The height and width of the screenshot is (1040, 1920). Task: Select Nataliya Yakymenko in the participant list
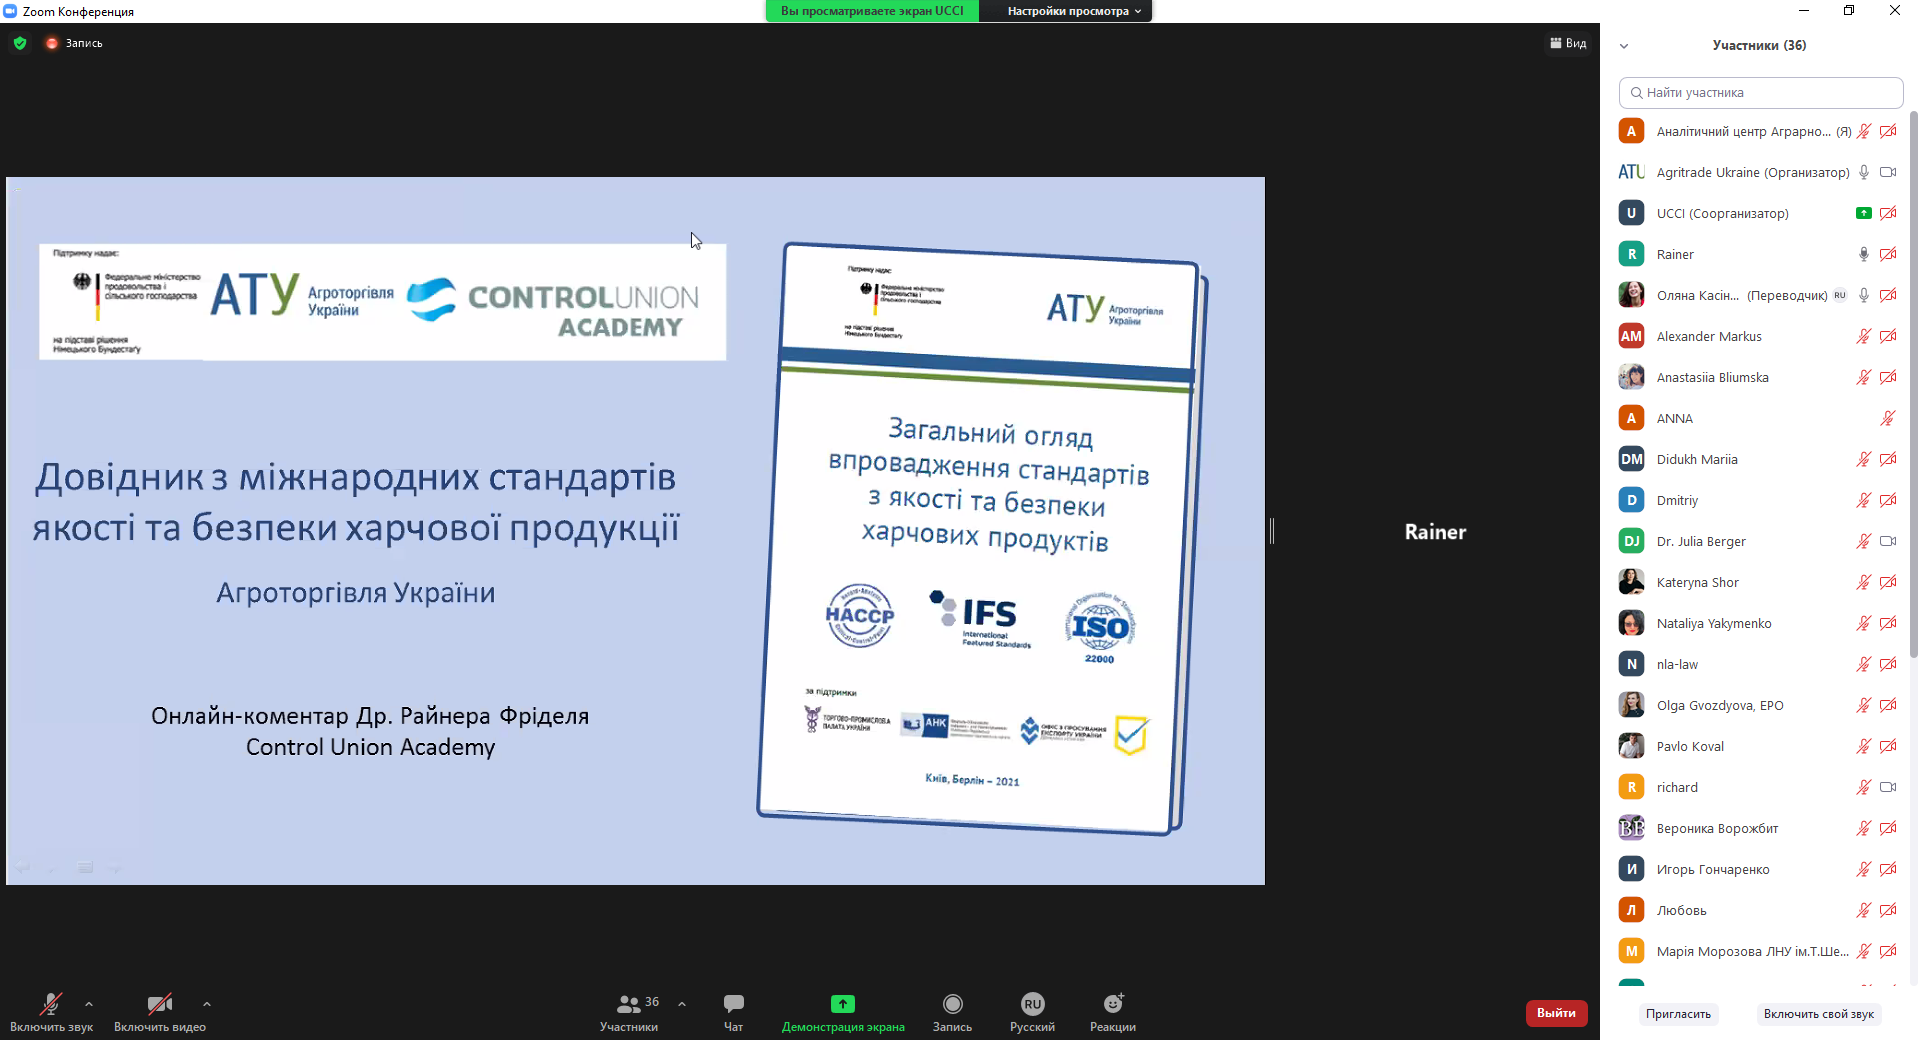pyautogui.click(x=1758, y=623)
